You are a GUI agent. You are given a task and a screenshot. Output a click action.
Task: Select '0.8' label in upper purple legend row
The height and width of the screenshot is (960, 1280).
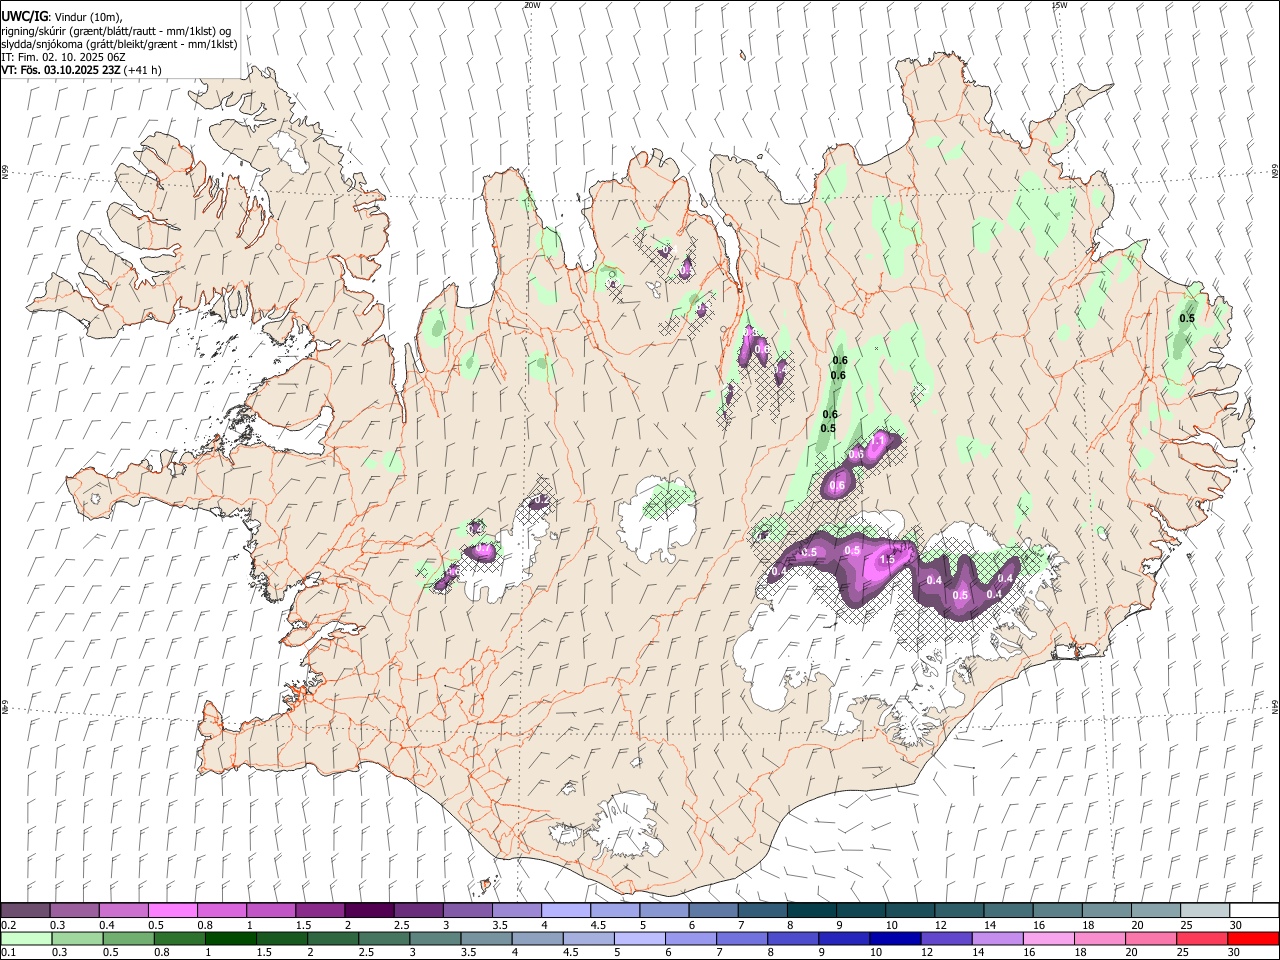coord(205,925)
